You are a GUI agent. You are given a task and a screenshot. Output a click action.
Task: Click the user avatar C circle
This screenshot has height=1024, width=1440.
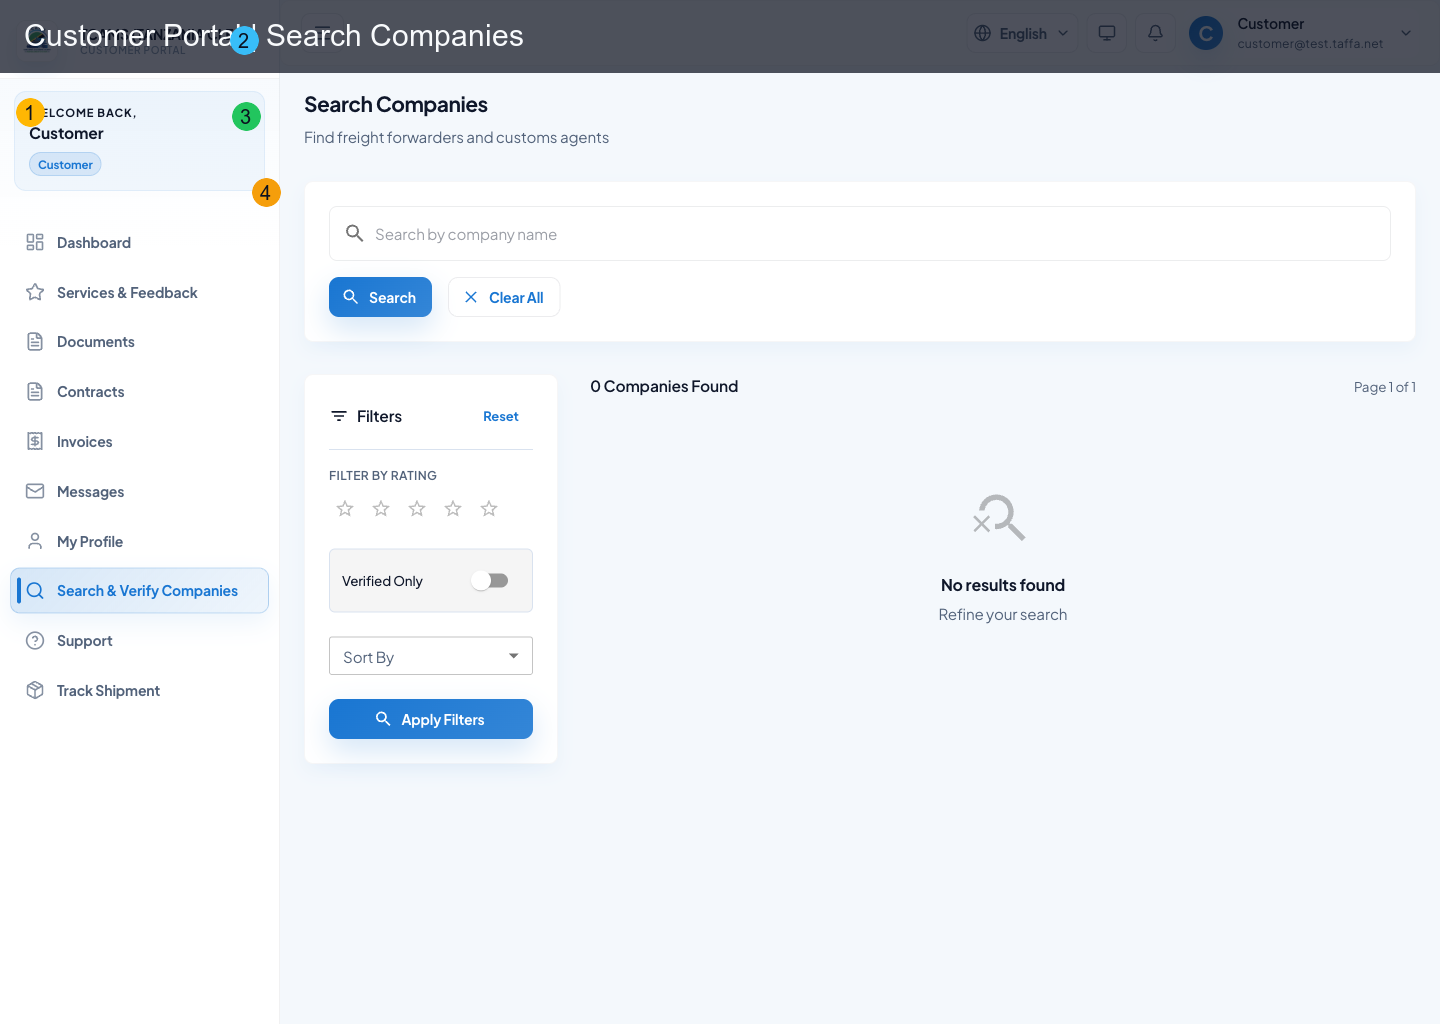pos(1206,34)
